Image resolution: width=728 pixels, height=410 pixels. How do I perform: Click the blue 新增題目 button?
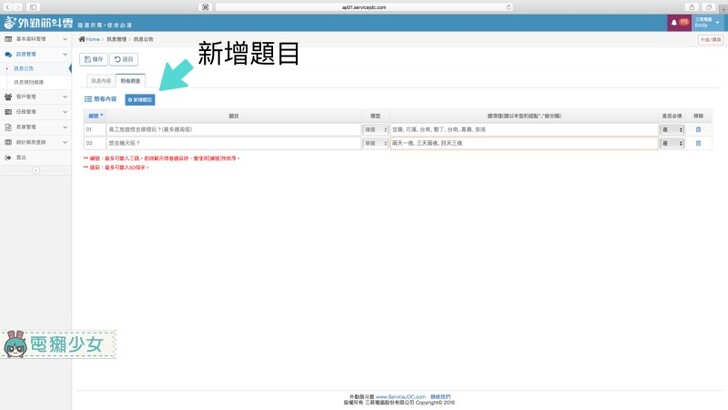pos(140,100)
